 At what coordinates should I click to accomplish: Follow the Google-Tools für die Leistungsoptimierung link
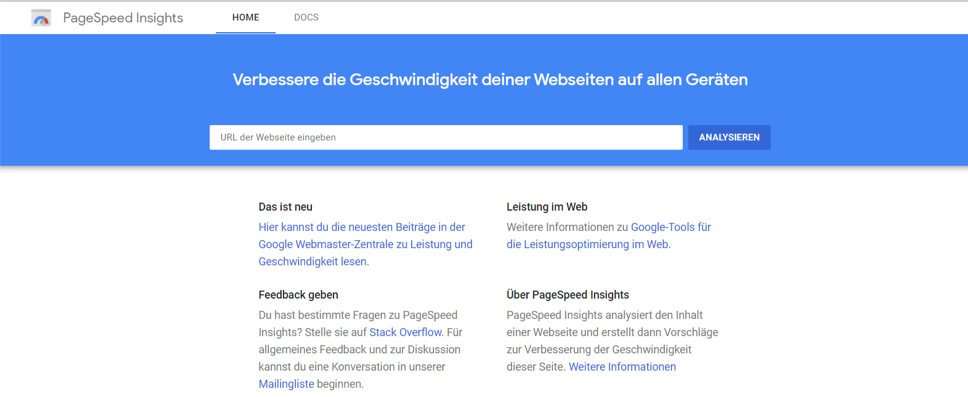(x=609, y=235)
